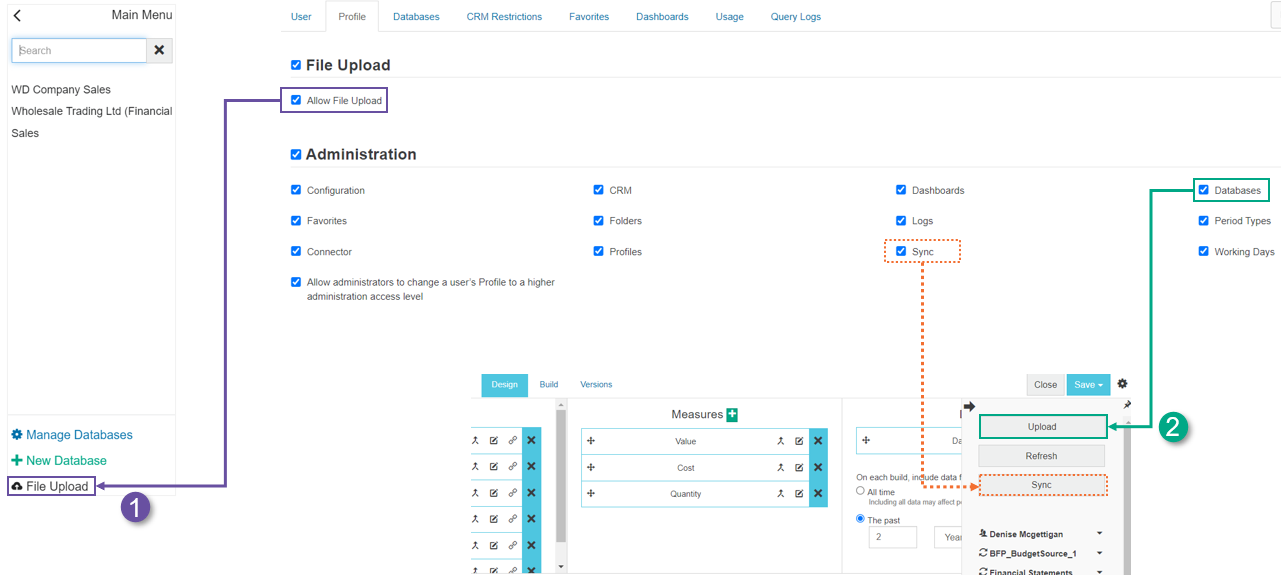The image size is (1281, 575).
Task: Click the move handle on Quantity measure
Action: [x=591, y=494]
